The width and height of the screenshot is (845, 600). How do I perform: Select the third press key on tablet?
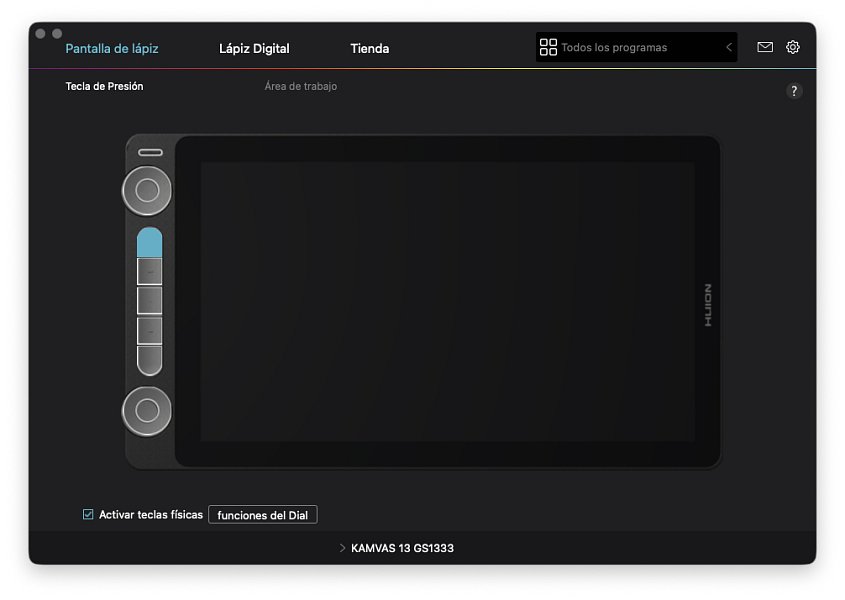(149, 301)
